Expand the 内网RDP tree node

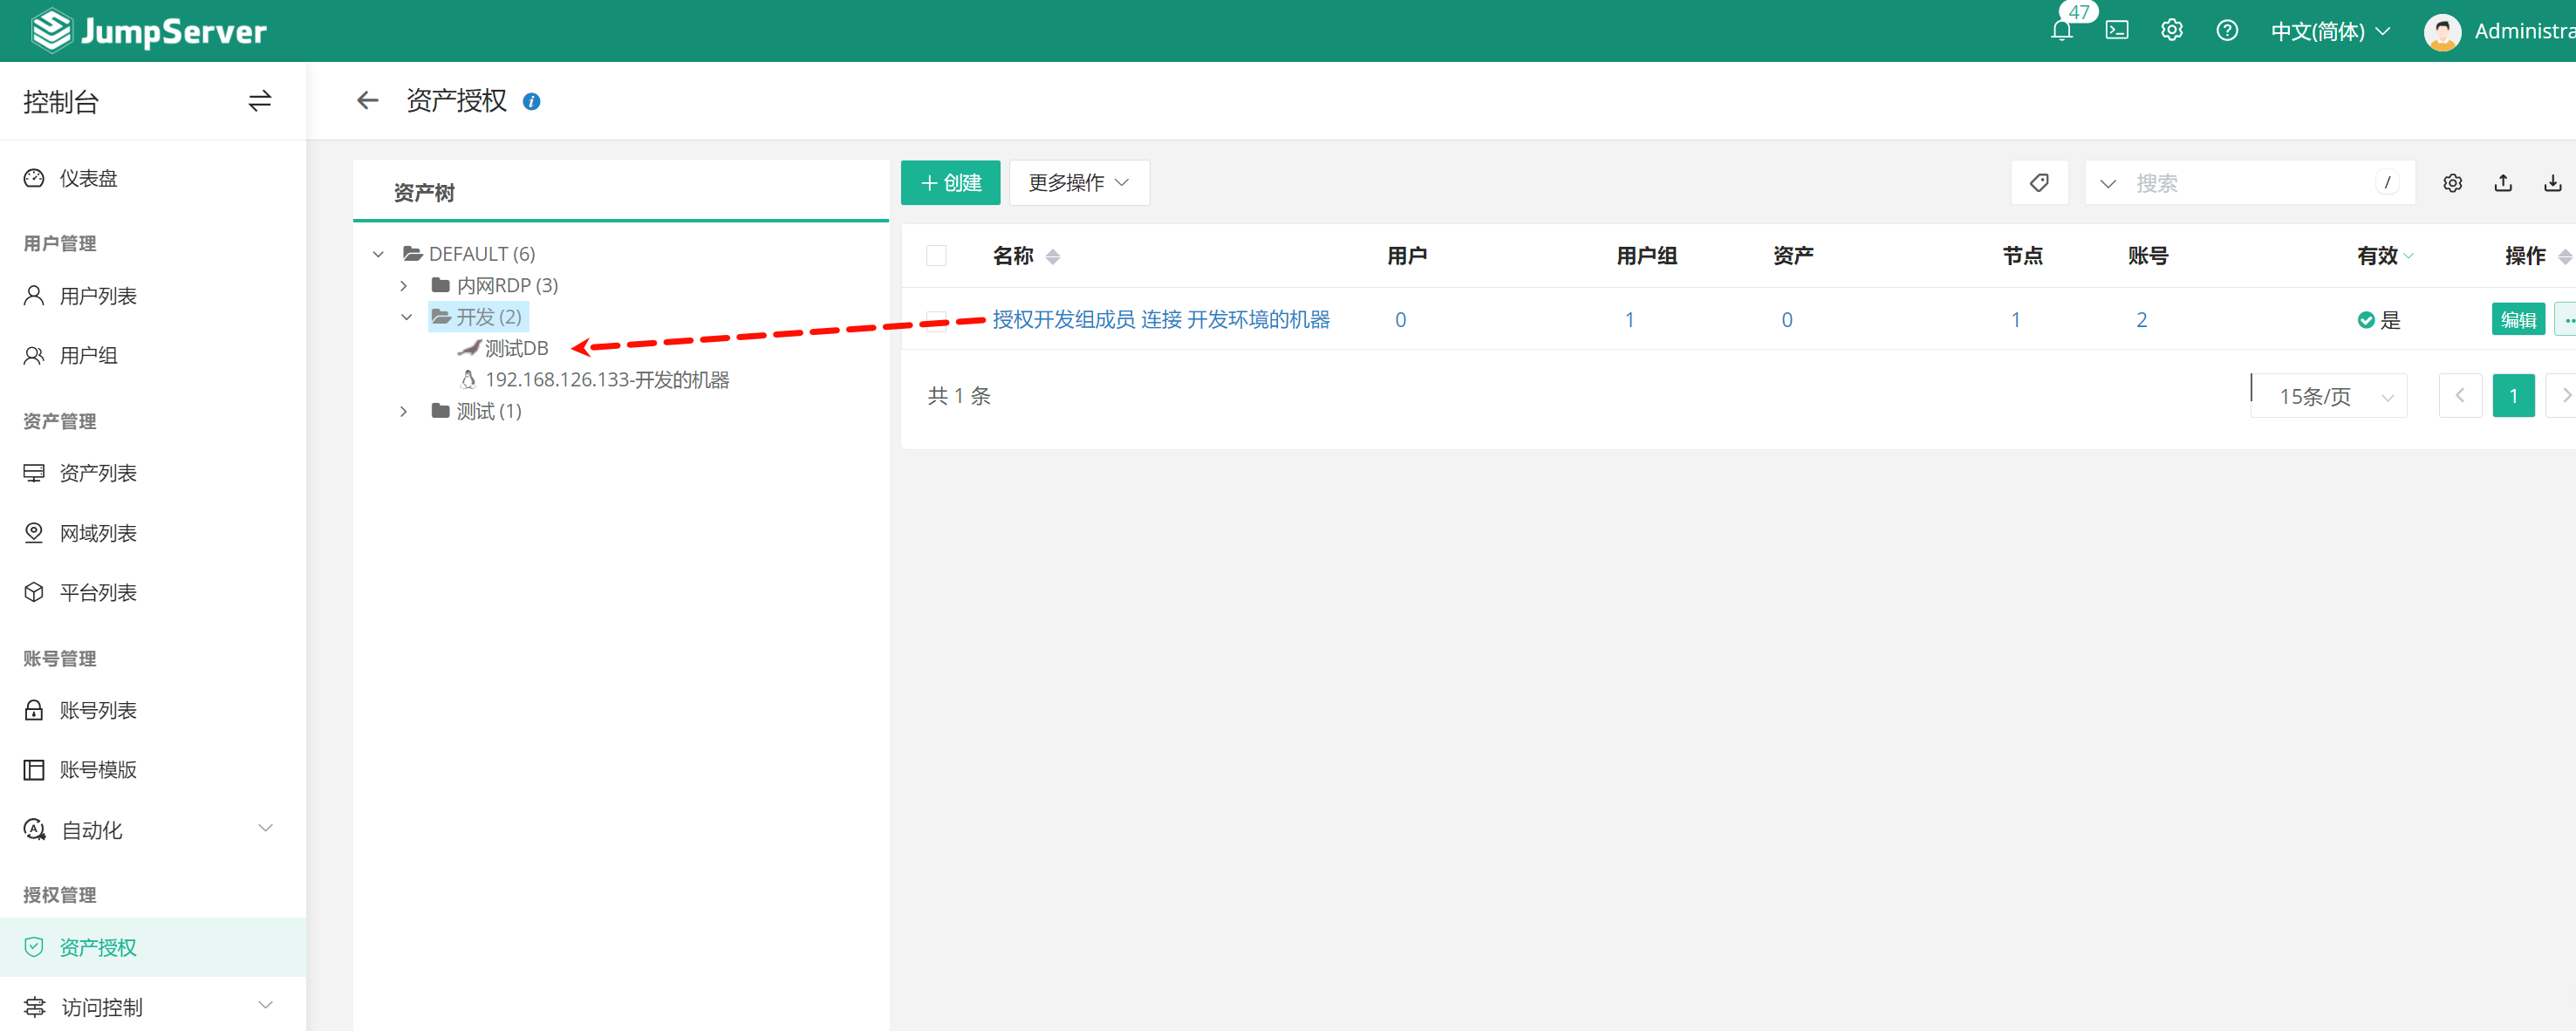pos(404,286)
